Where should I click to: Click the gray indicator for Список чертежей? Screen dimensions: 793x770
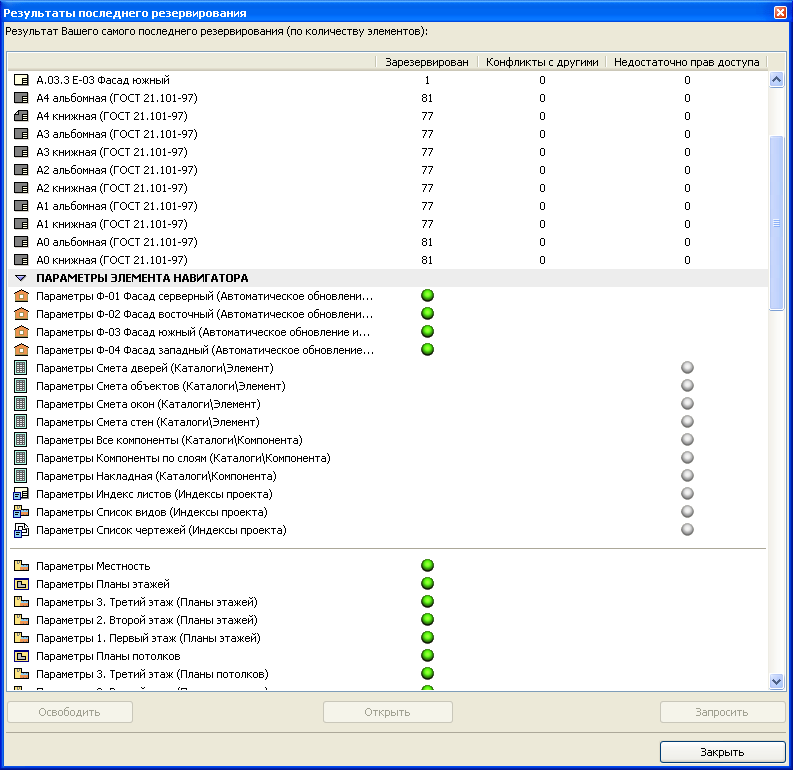(687, 529)
